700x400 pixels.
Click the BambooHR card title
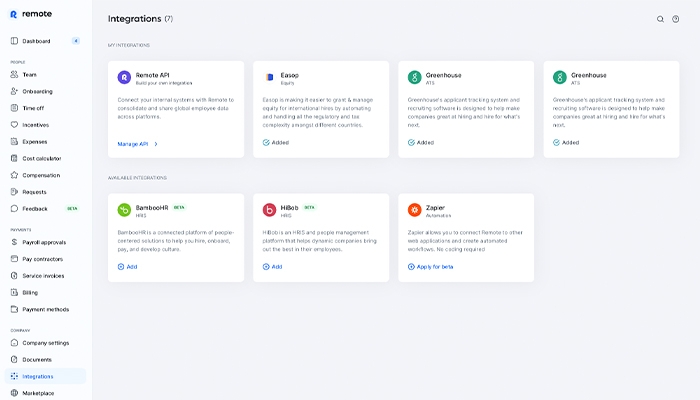tap(152, 208)
